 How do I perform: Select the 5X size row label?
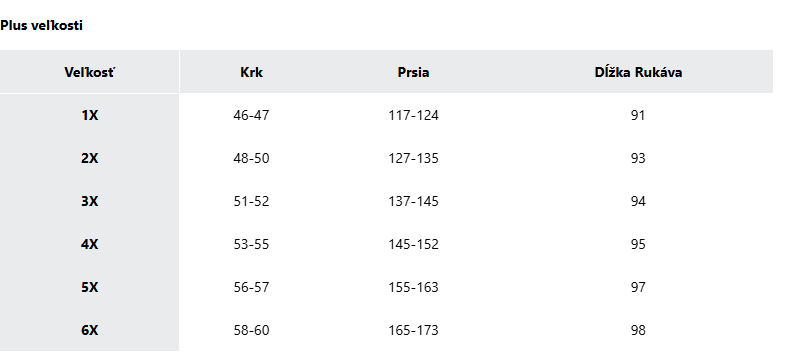pyautogui.click(x=89, y=287)
